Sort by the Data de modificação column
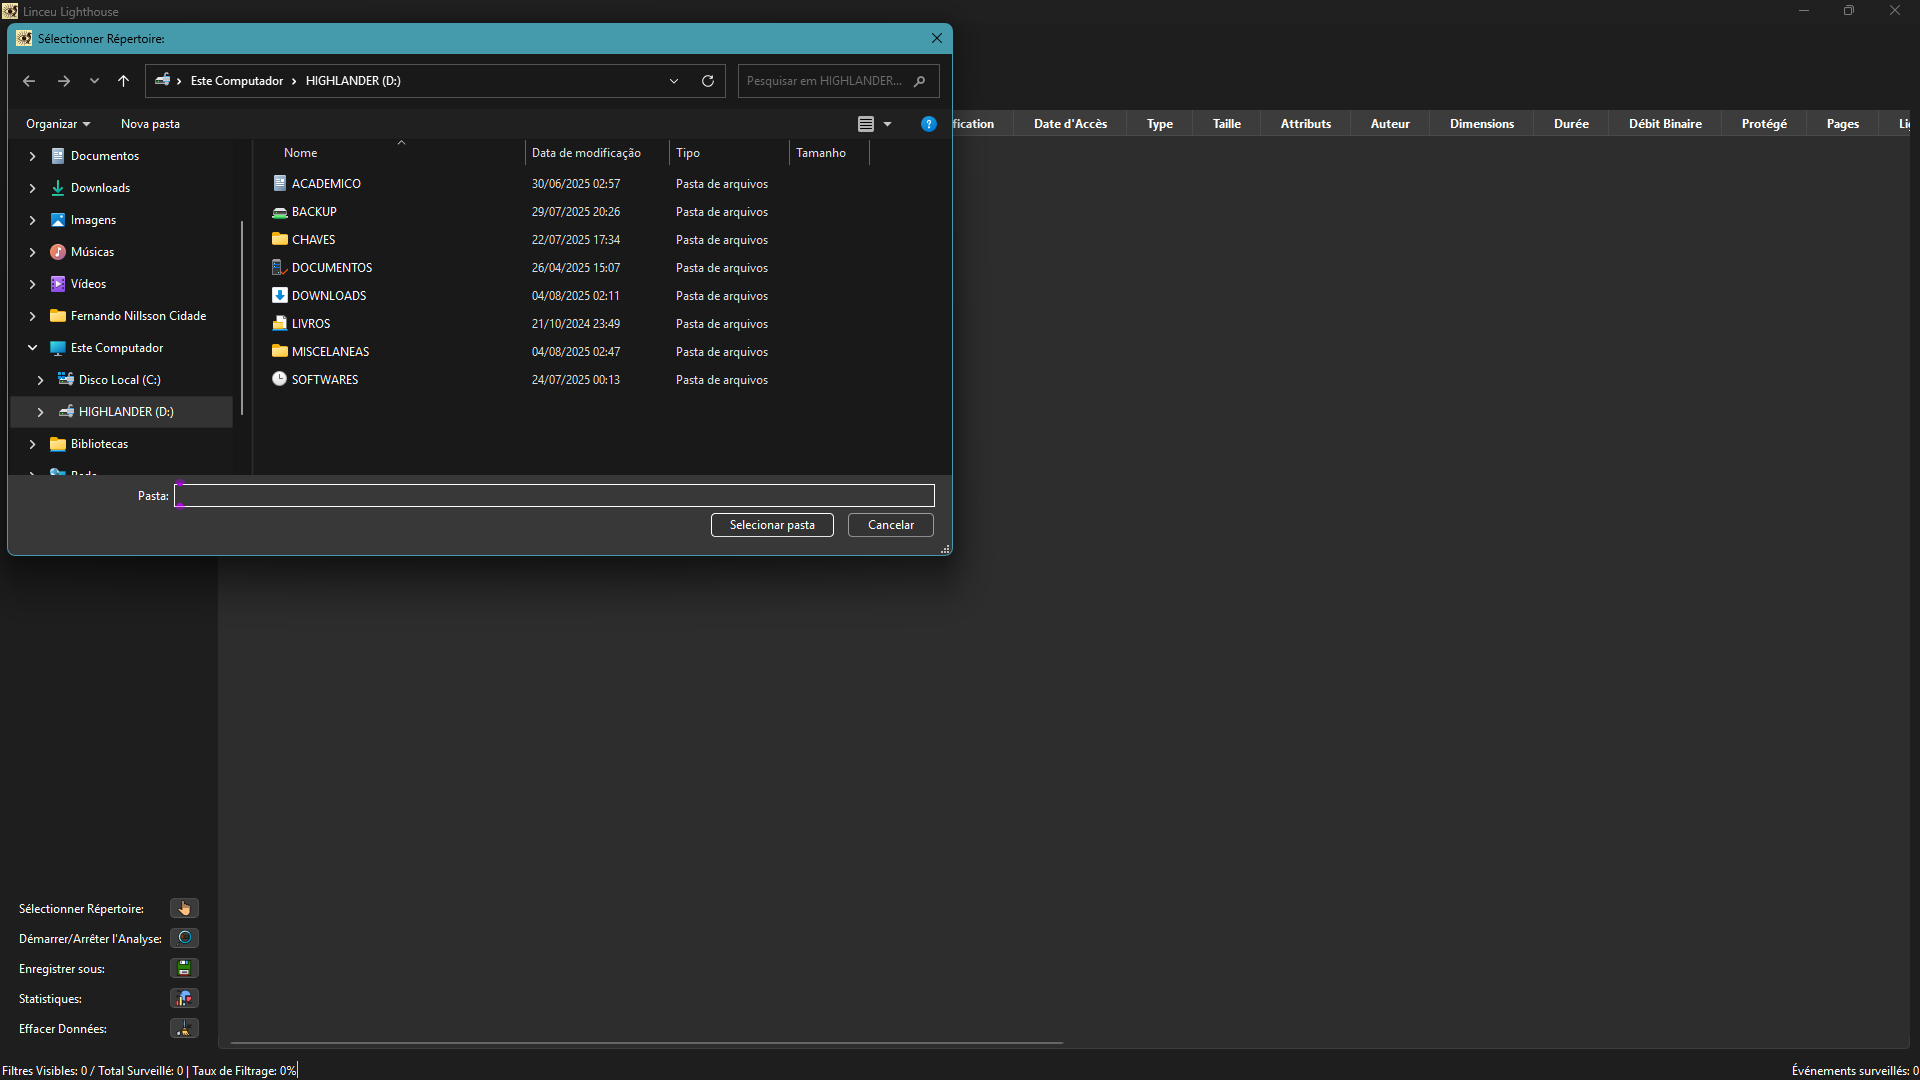The height and width of the screenshot is (1080, 1920). point(586,153)
